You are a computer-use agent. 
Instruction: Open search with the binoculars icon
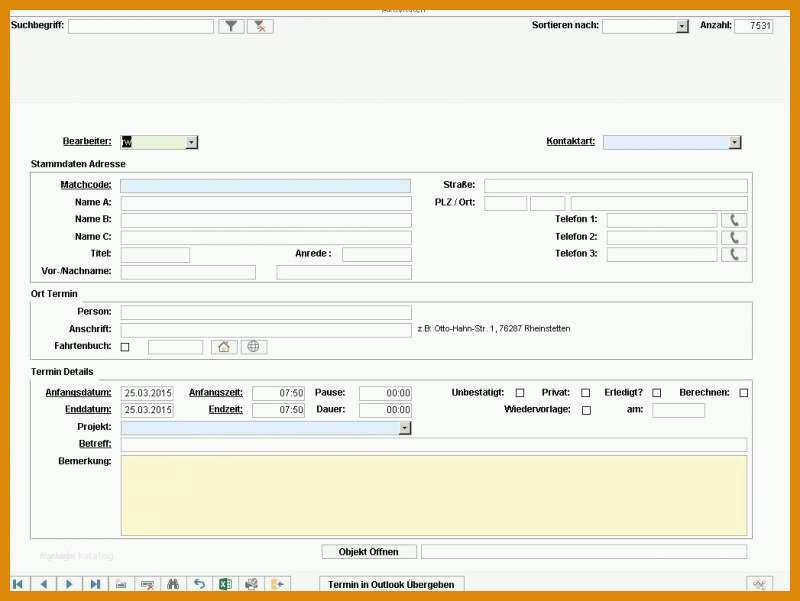click(173, 584)
